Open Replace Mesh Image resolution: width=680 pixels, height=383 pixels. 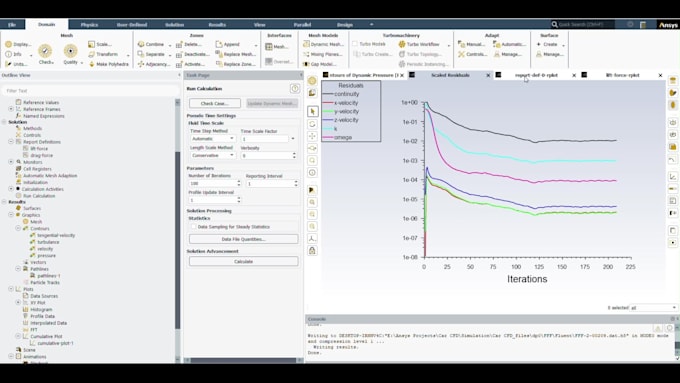pos(235,54)
